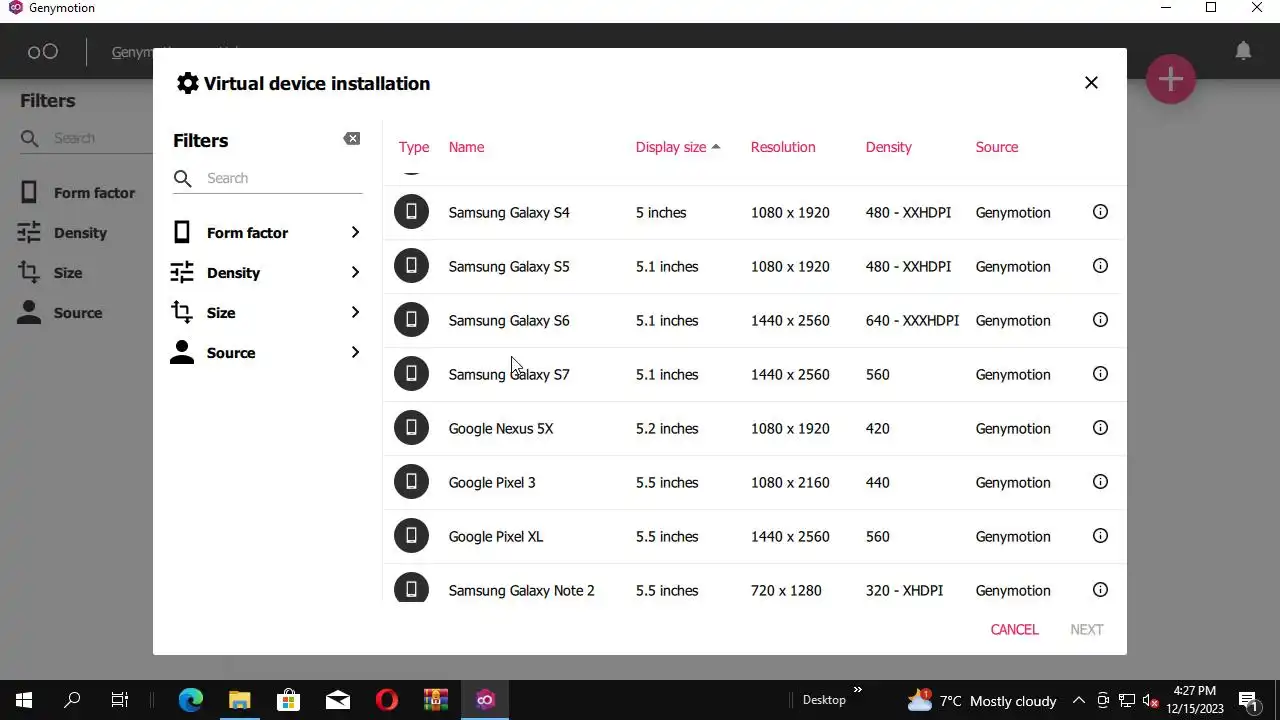Open Opera browser from taskbar

point(387,700)
